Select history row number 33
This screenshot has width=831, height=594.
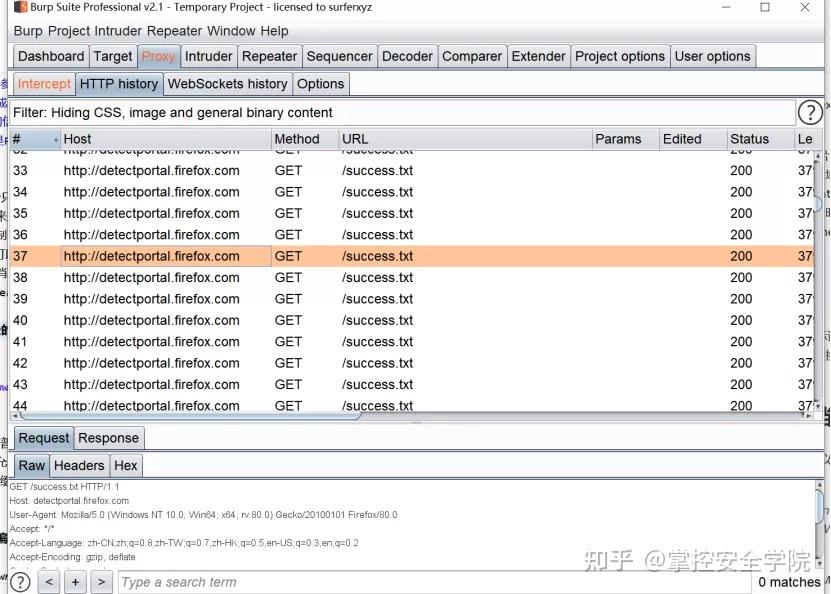[411, 171]
